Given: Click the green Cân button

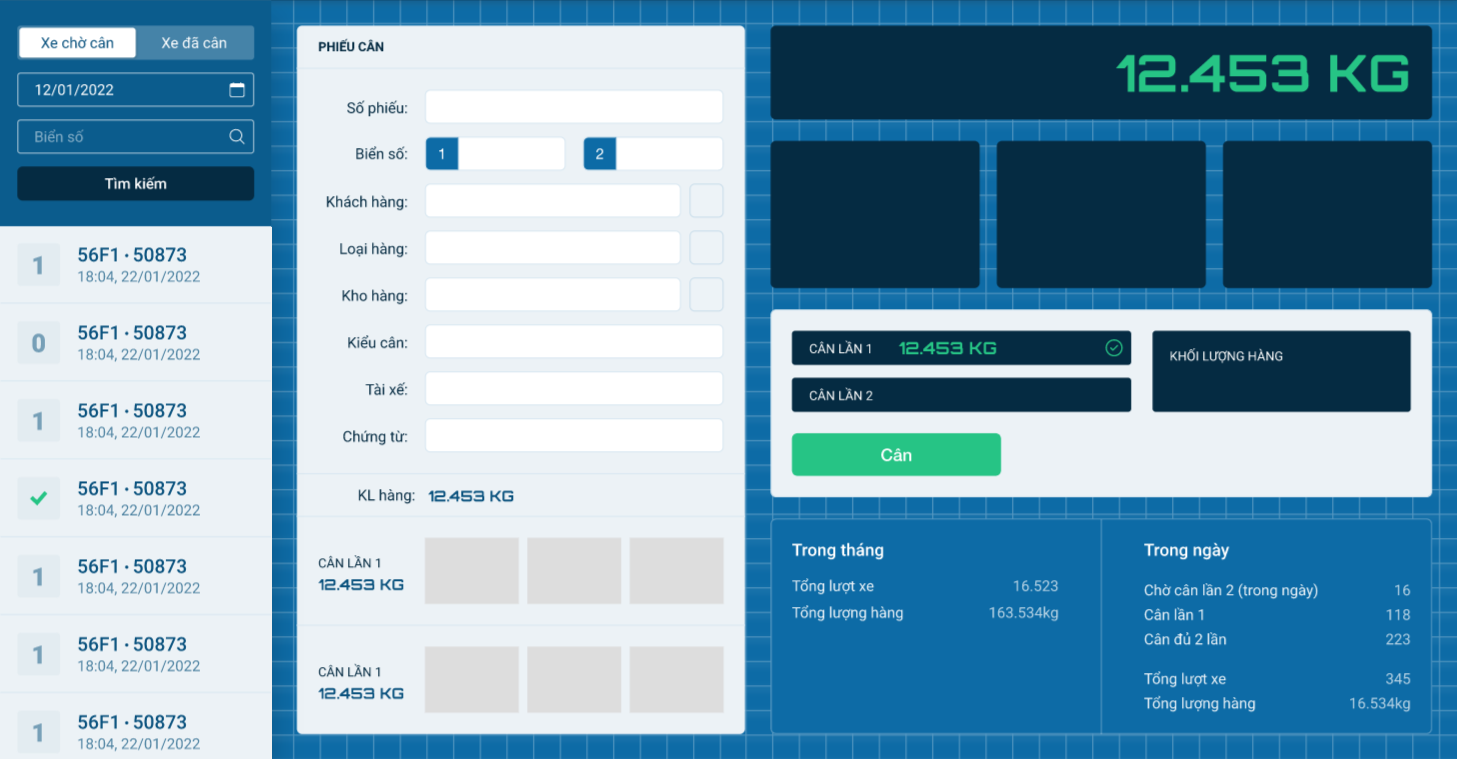Looking at the screenshot, I should [x=896, y=455].
